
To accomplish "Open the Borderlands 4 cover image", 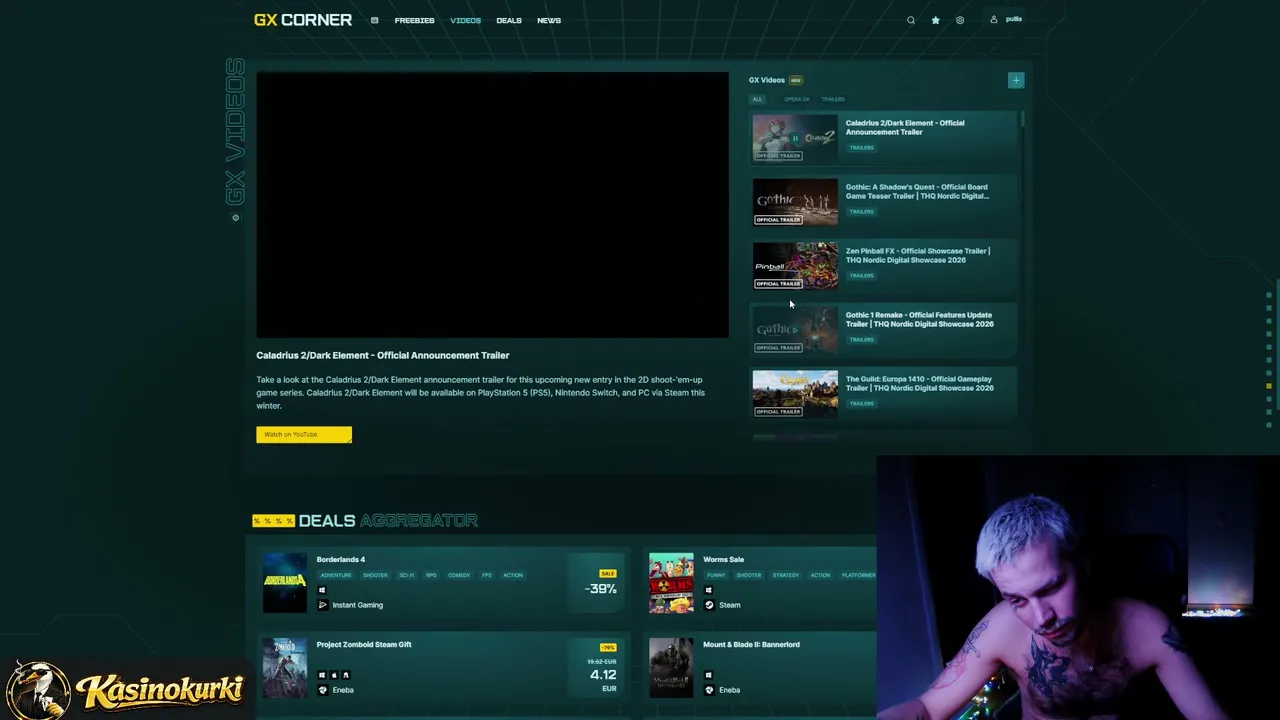I will (x=285, y=582).
